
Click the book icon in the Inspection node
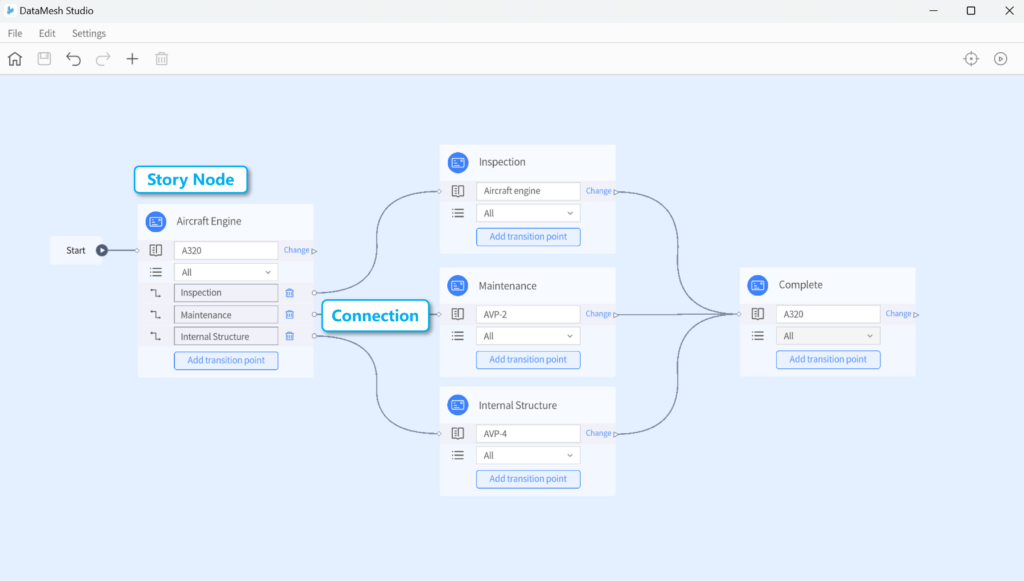tap(457, 190)
